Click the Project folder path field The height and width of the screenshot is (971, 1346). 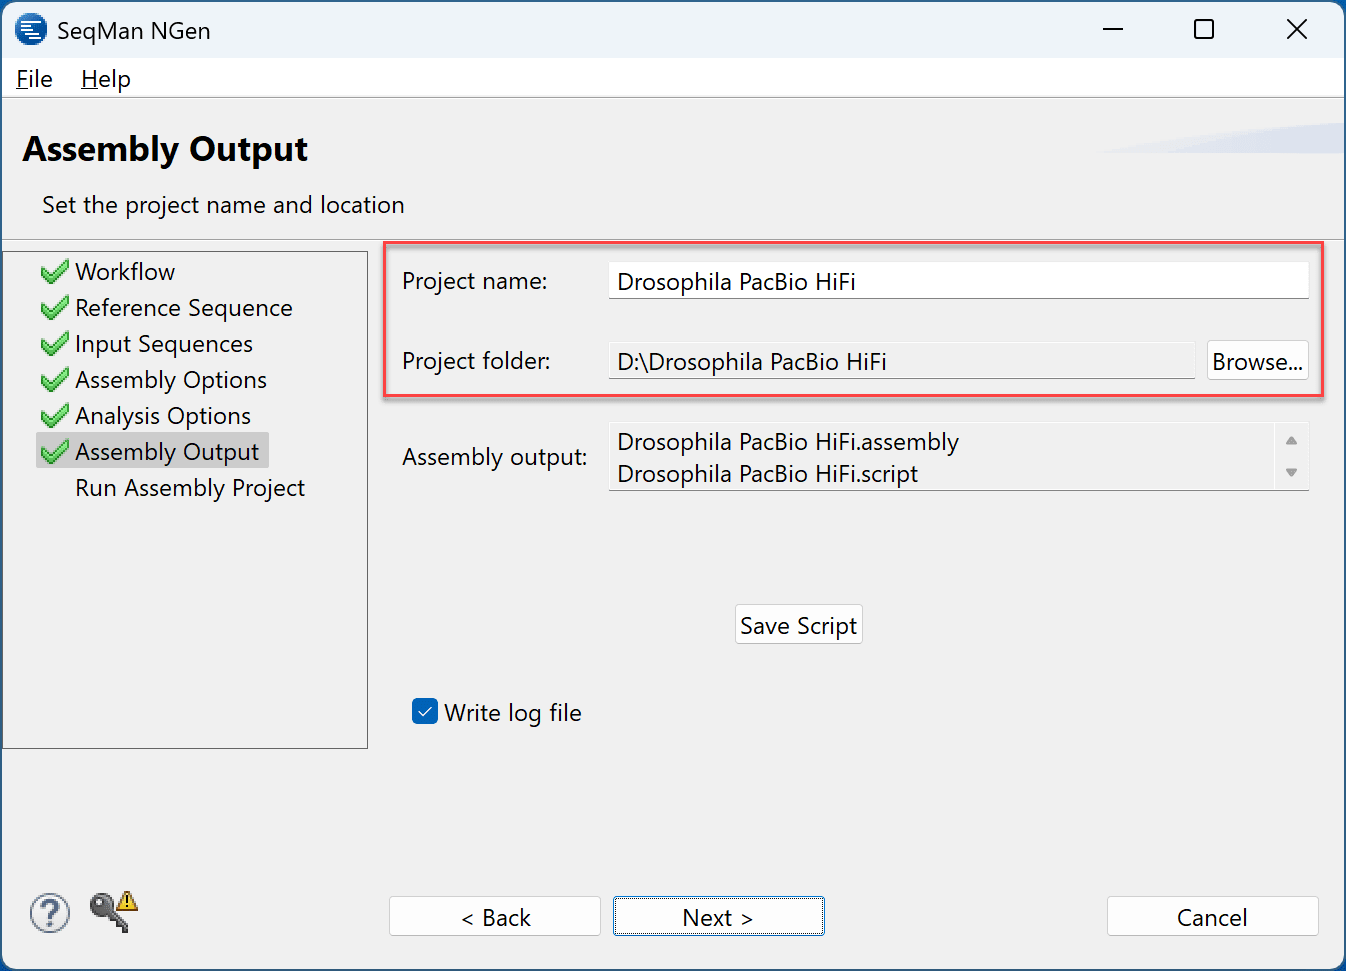[902, 361]
